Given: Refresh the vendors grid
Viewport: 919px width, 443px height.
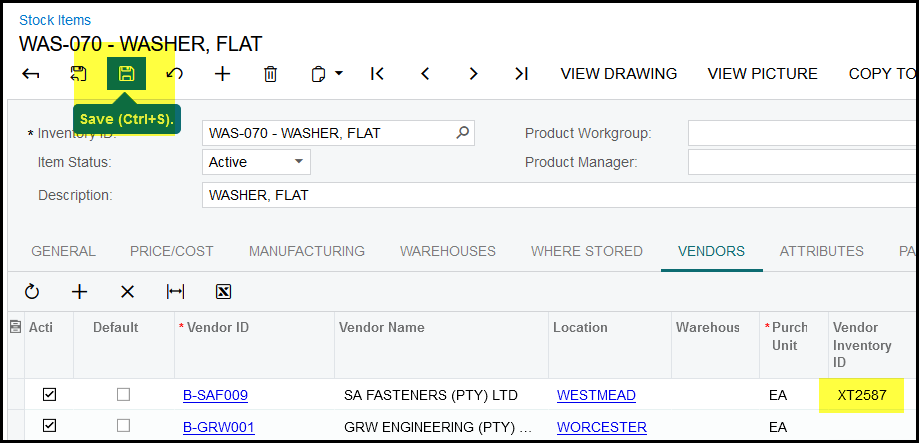Looking at the screenshot, I should (32, 291).
